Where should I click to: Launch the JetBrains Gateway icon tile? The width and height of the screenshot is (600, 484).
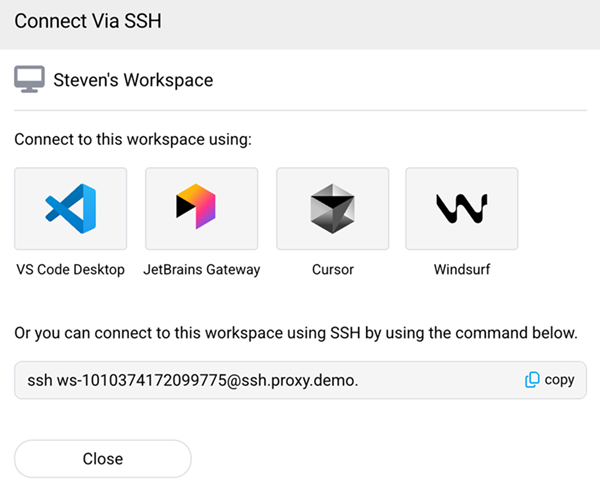(201, 208)
